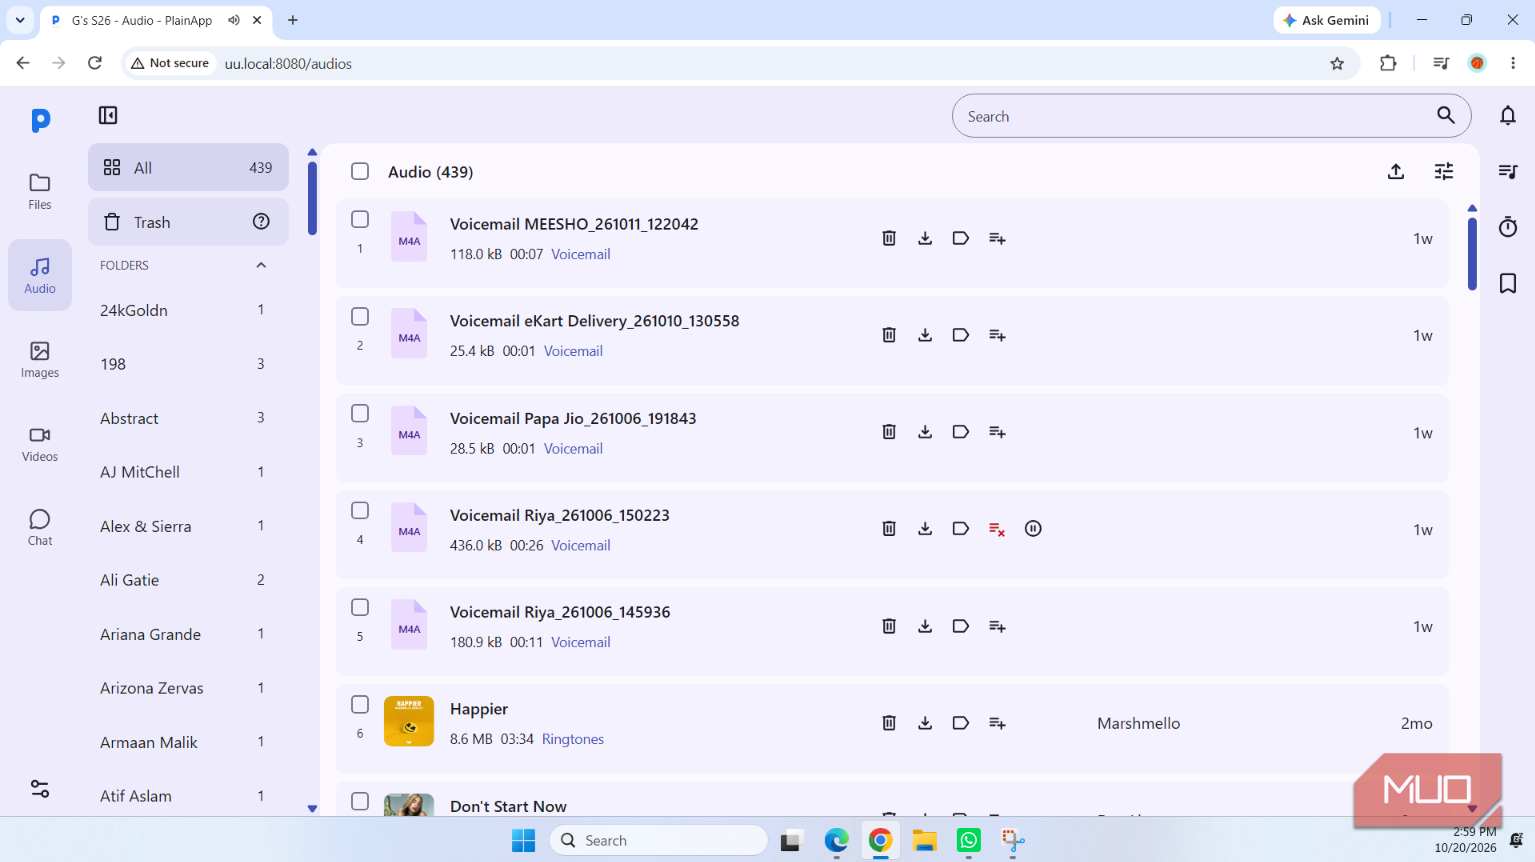The width and height of the screenshot is (1535, 862).
Task: Delete Voicemail MEESHO_261011_122042
Action: pos(889,238)
